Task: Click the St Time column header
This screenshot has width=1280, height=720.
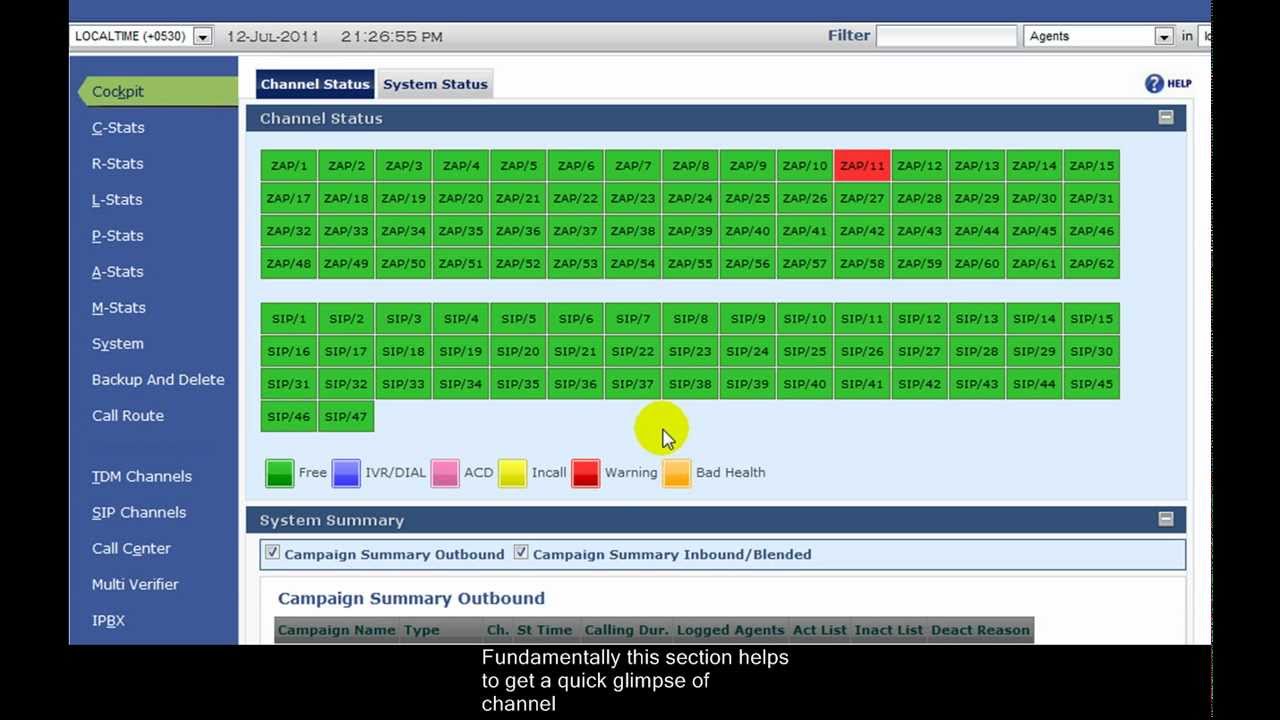Action: coord(544,630)
